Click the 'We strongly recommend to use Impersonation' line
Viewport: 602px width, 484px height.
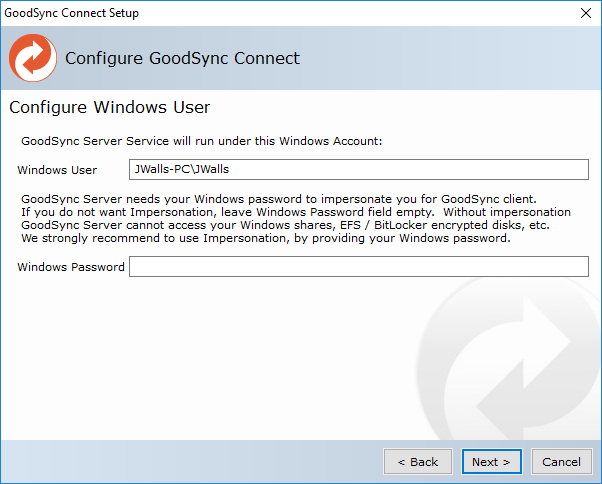[x=265, y=238]
